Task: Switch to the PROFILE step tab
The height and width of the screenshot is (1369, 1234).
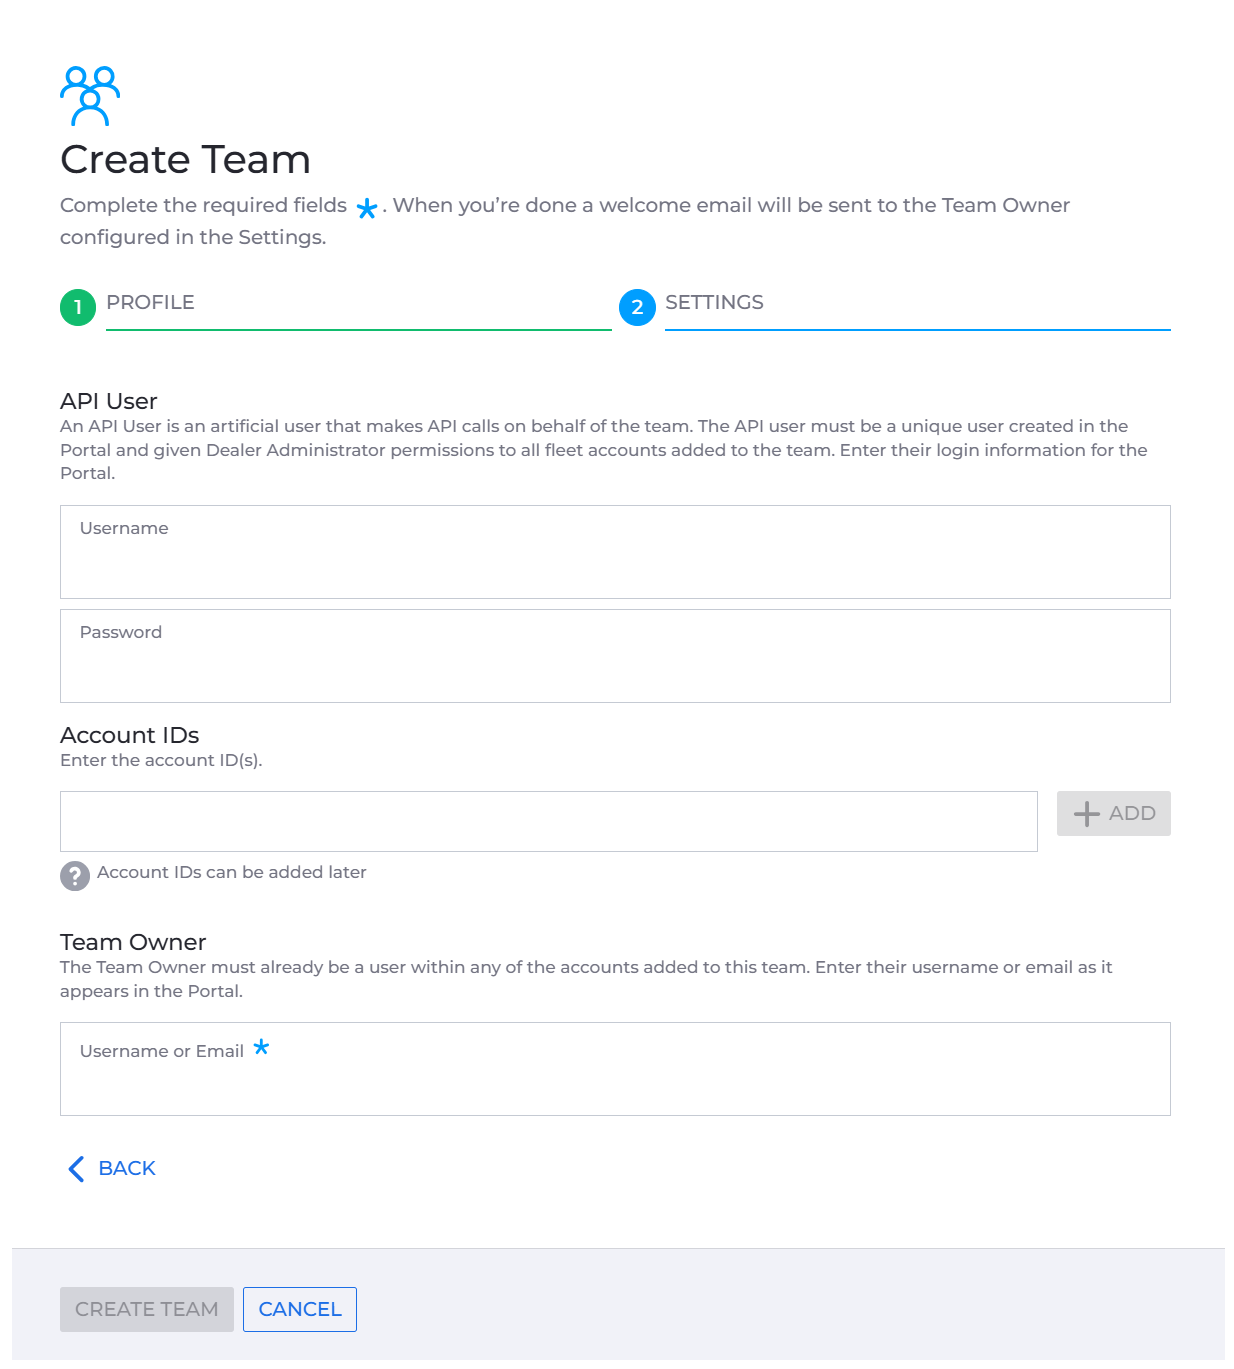Action: pos(150,302)
